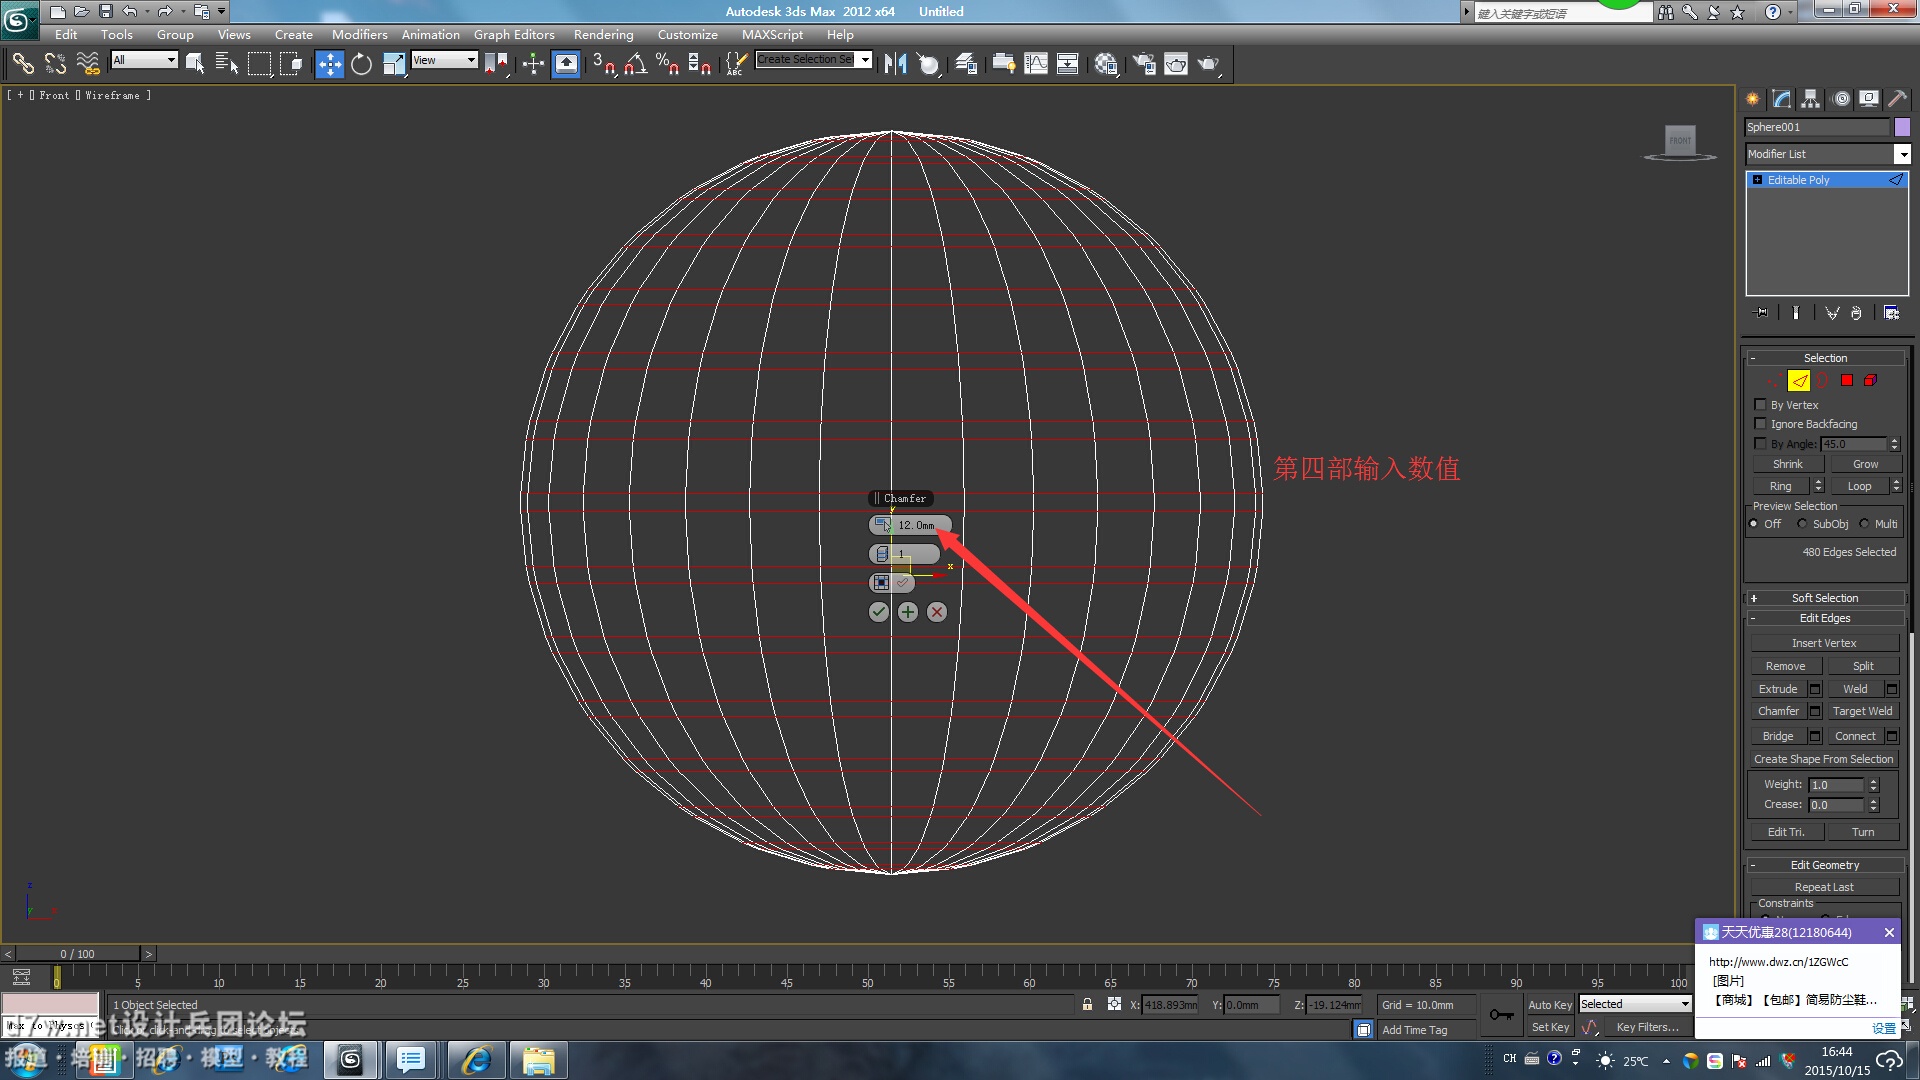This screenshot has height=1080, width=1920.
Task: Enable the By Angle checkbox
Action: click(1760, 443)
